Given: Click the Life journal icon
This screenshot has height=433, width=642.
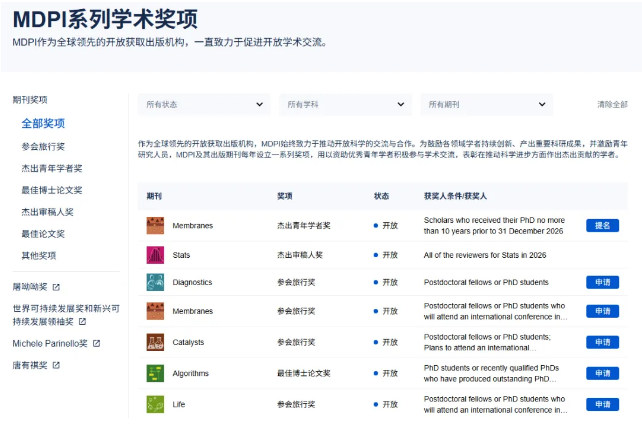Looking at the screenshot, I should click(155, 404).
